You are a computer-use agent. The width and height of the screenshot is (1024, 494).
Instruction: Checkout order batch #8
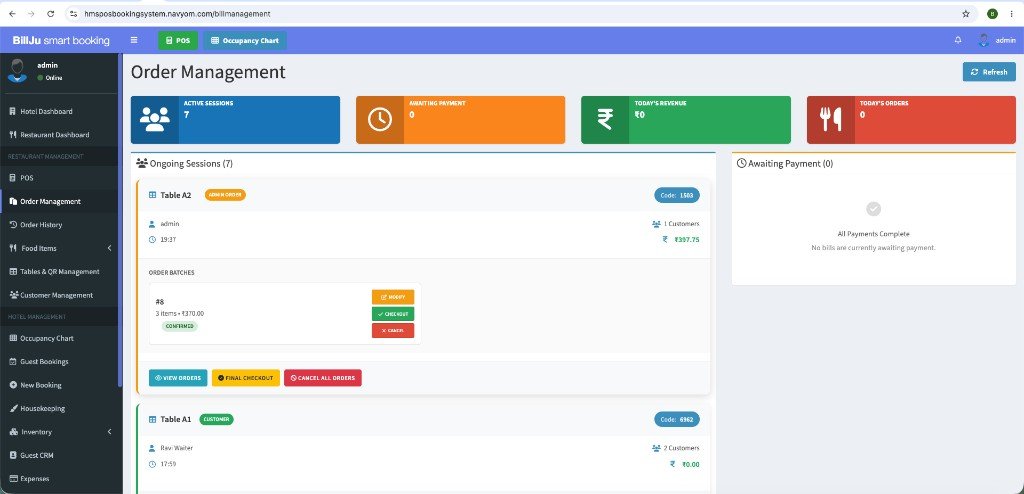pos(393,314)
